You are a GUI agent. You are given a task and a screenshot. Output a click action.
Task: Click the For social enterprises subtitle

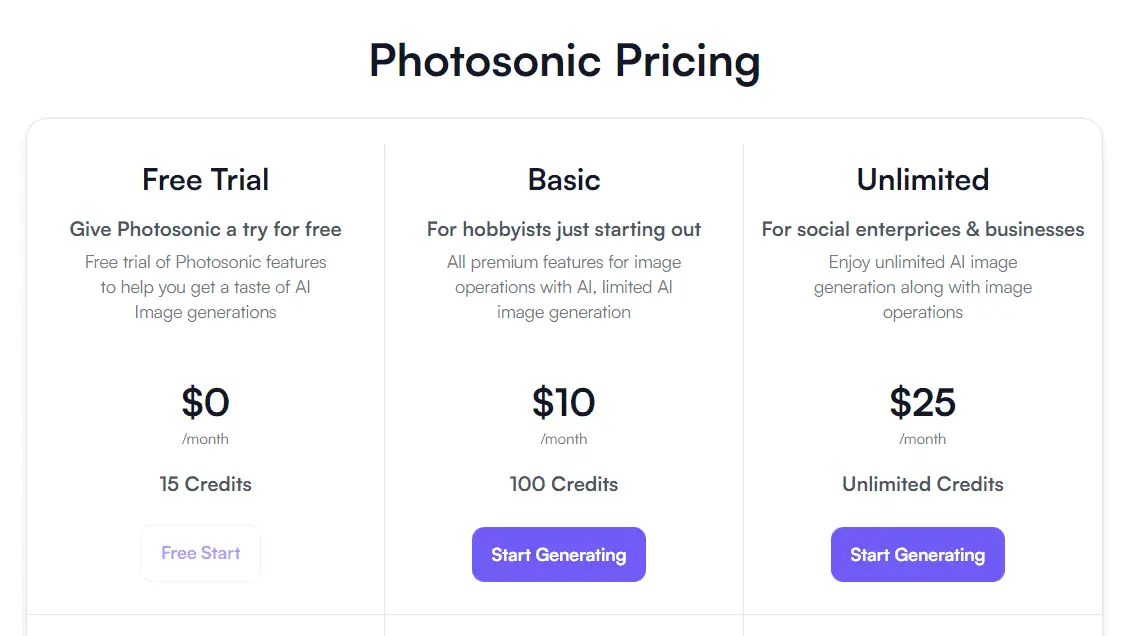click(x=922, y=229)
